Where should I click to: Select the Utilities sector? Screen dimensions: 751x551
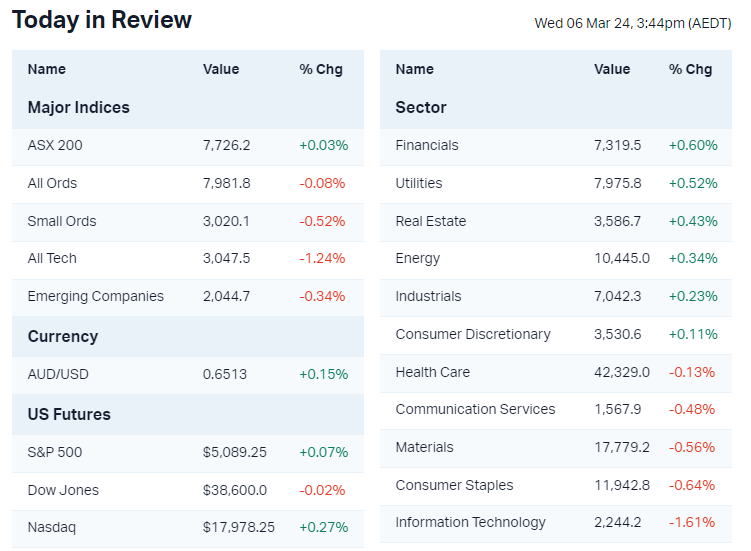click(x=418, y=183)
